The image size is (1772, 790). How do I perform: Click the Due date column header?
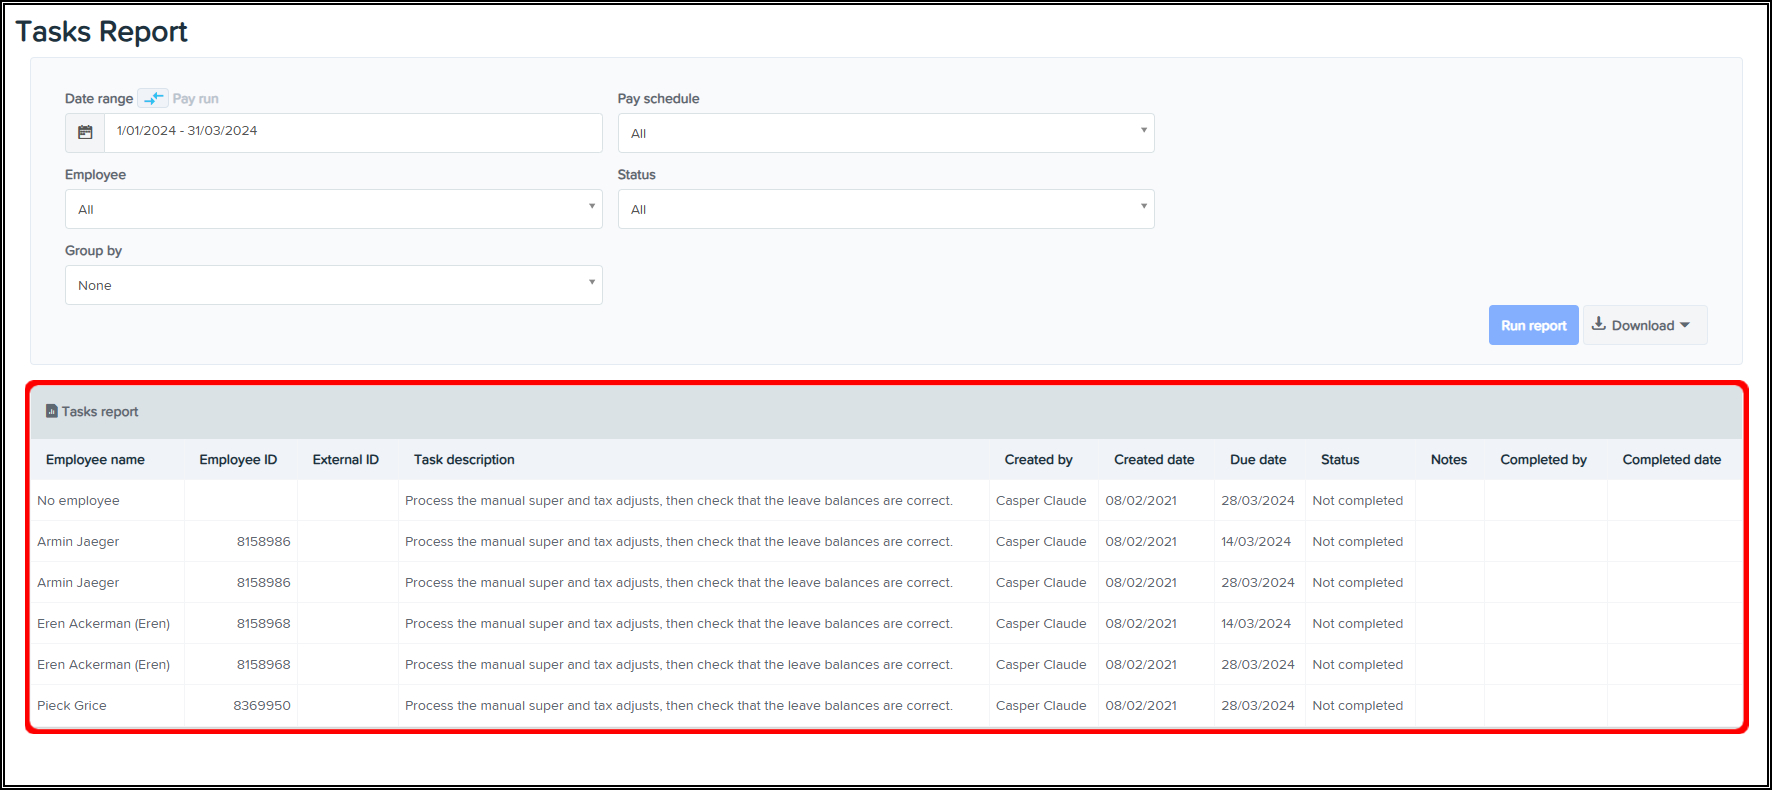pos(1257,460)
